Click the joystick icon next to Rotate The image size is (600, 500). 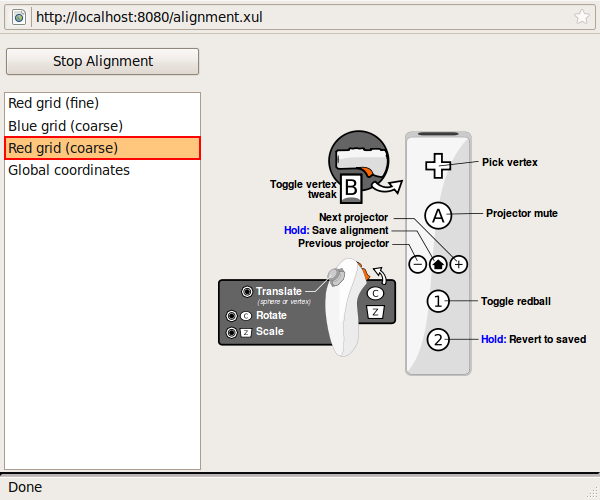232,316
